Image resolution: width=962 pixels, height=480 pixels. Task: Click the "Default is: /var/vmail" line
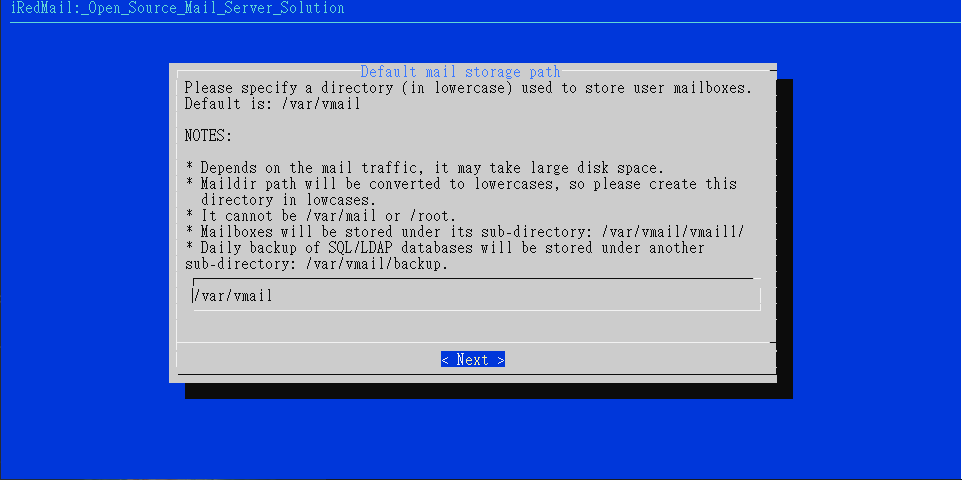point(272,104)
